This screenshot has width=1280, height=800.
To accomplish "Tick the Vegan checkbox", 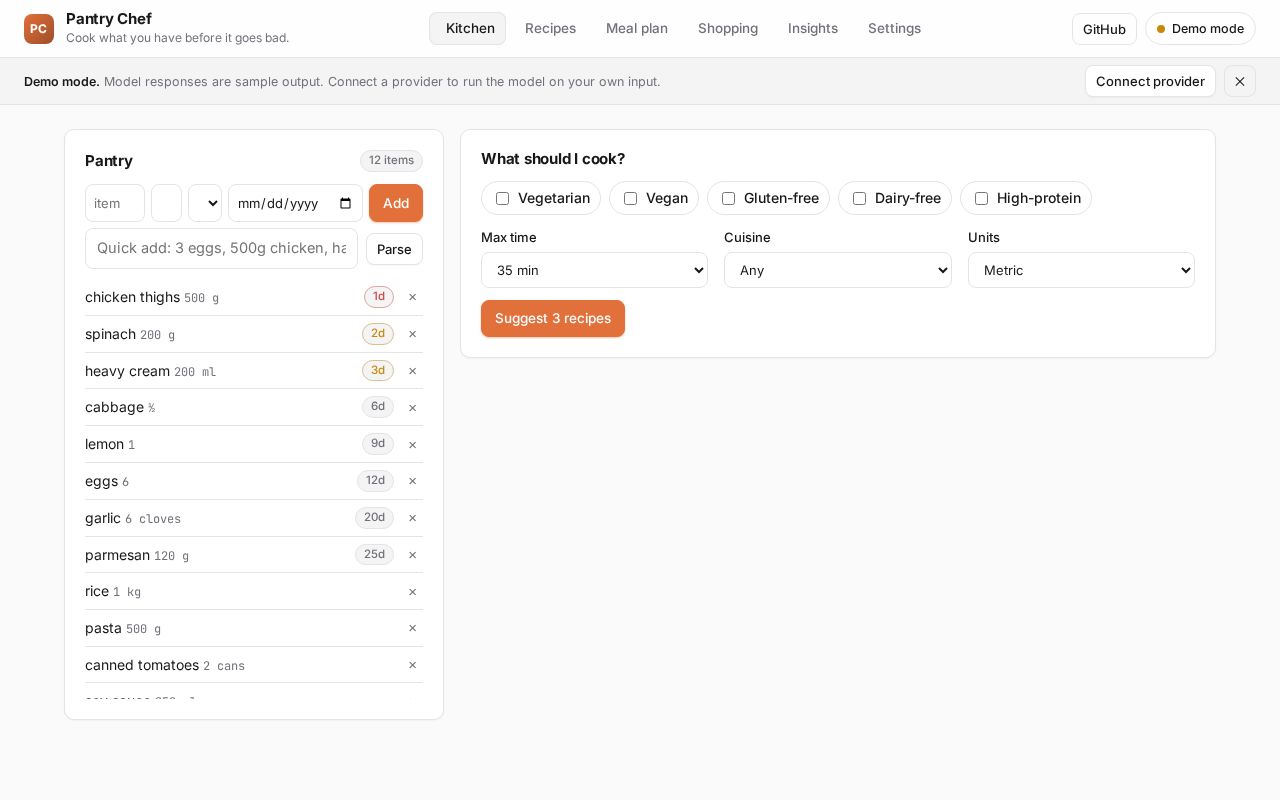I will [x=630, y=198].
